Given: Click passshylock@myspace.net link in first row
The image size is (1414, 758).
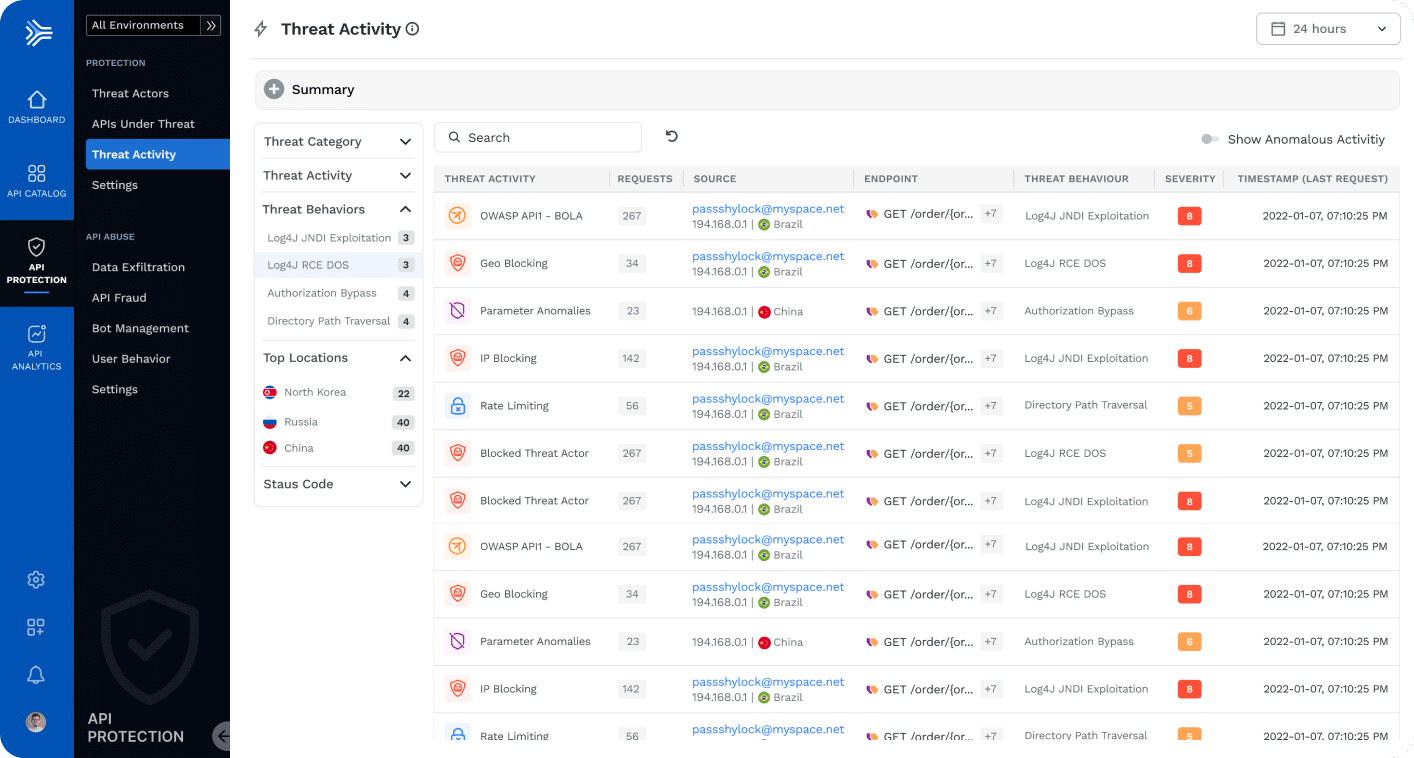Looking at the screenshot, I should point(767,209).
